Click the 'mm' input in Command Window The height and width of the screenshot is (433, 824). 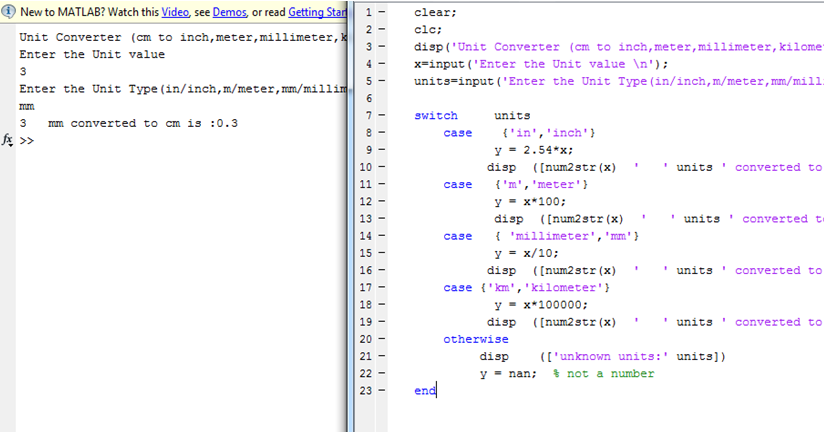(27, 107)
